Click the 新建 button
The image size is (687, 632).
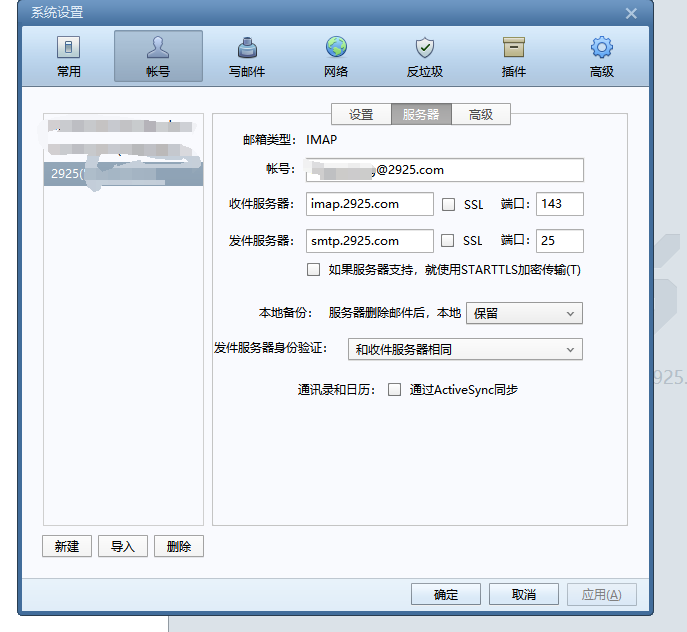(67, 546)
